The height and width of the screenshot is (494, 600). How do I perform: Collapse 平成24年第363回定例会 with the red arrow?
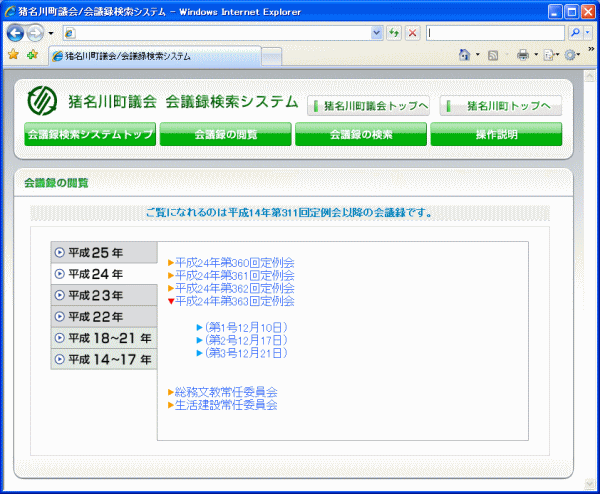coord(171,301)
